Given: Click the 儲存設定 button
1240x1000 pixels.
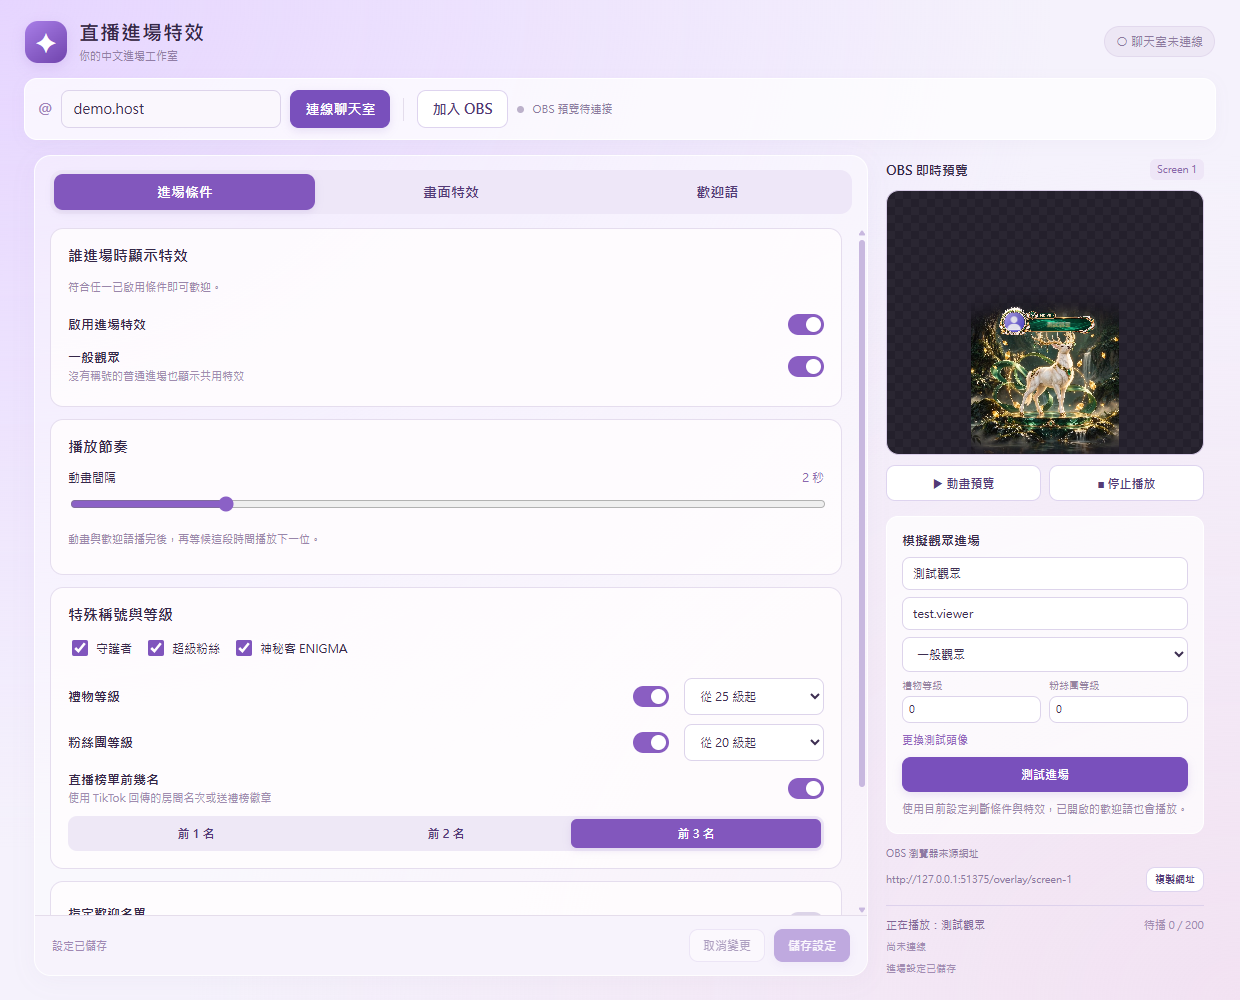Looking at the screenshot, I should click(x=812, y=945).
